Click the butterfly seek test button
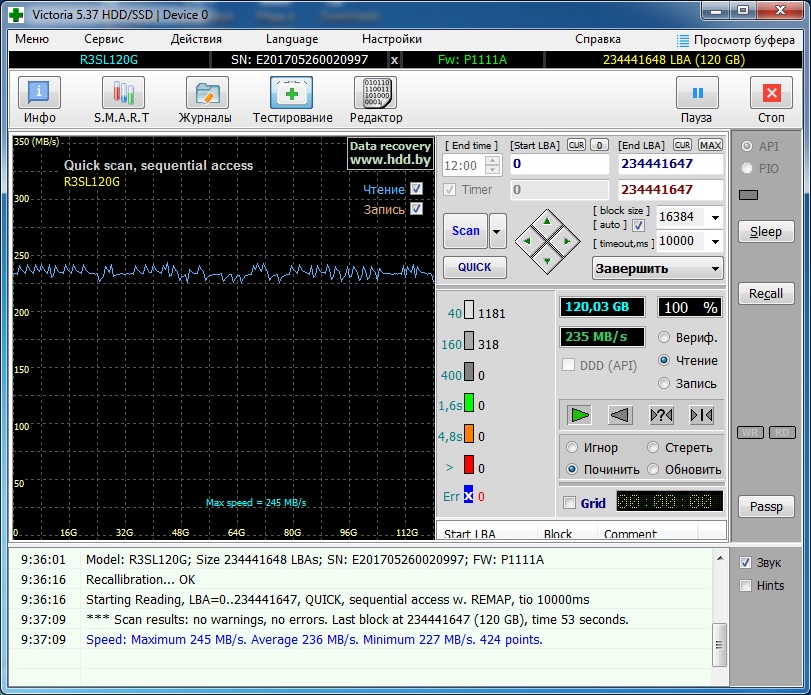 [x=701, y=415]
